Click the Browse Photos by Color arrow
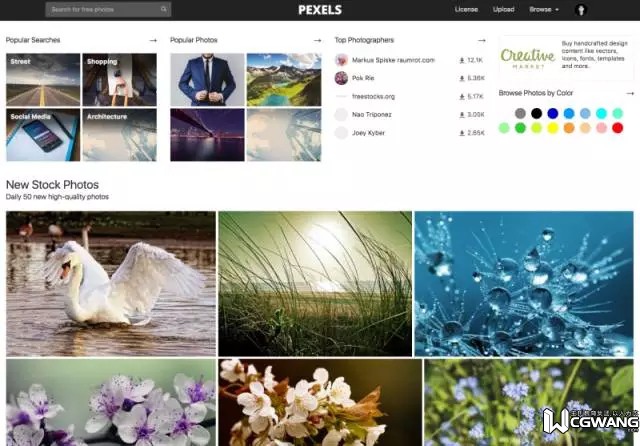 point(630,93)
